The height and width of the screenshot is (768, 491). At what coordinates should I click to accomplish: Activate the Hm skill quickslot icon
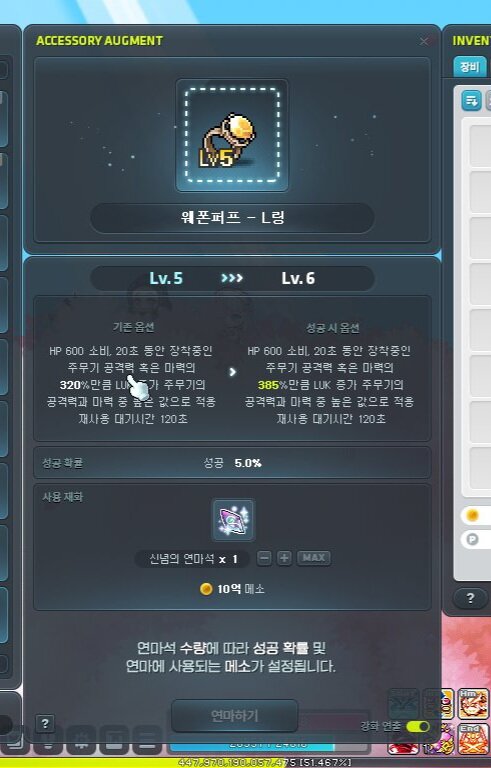(473, 703)
